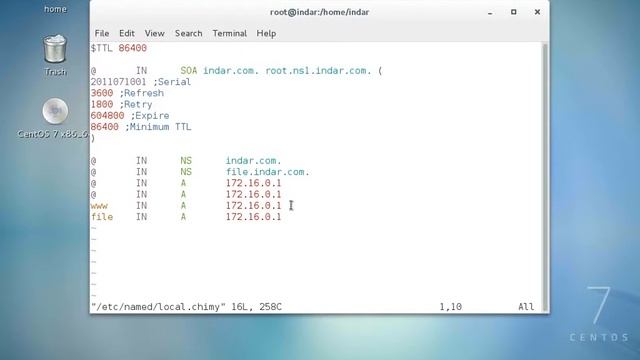Click the file record name

pos(102,217)
